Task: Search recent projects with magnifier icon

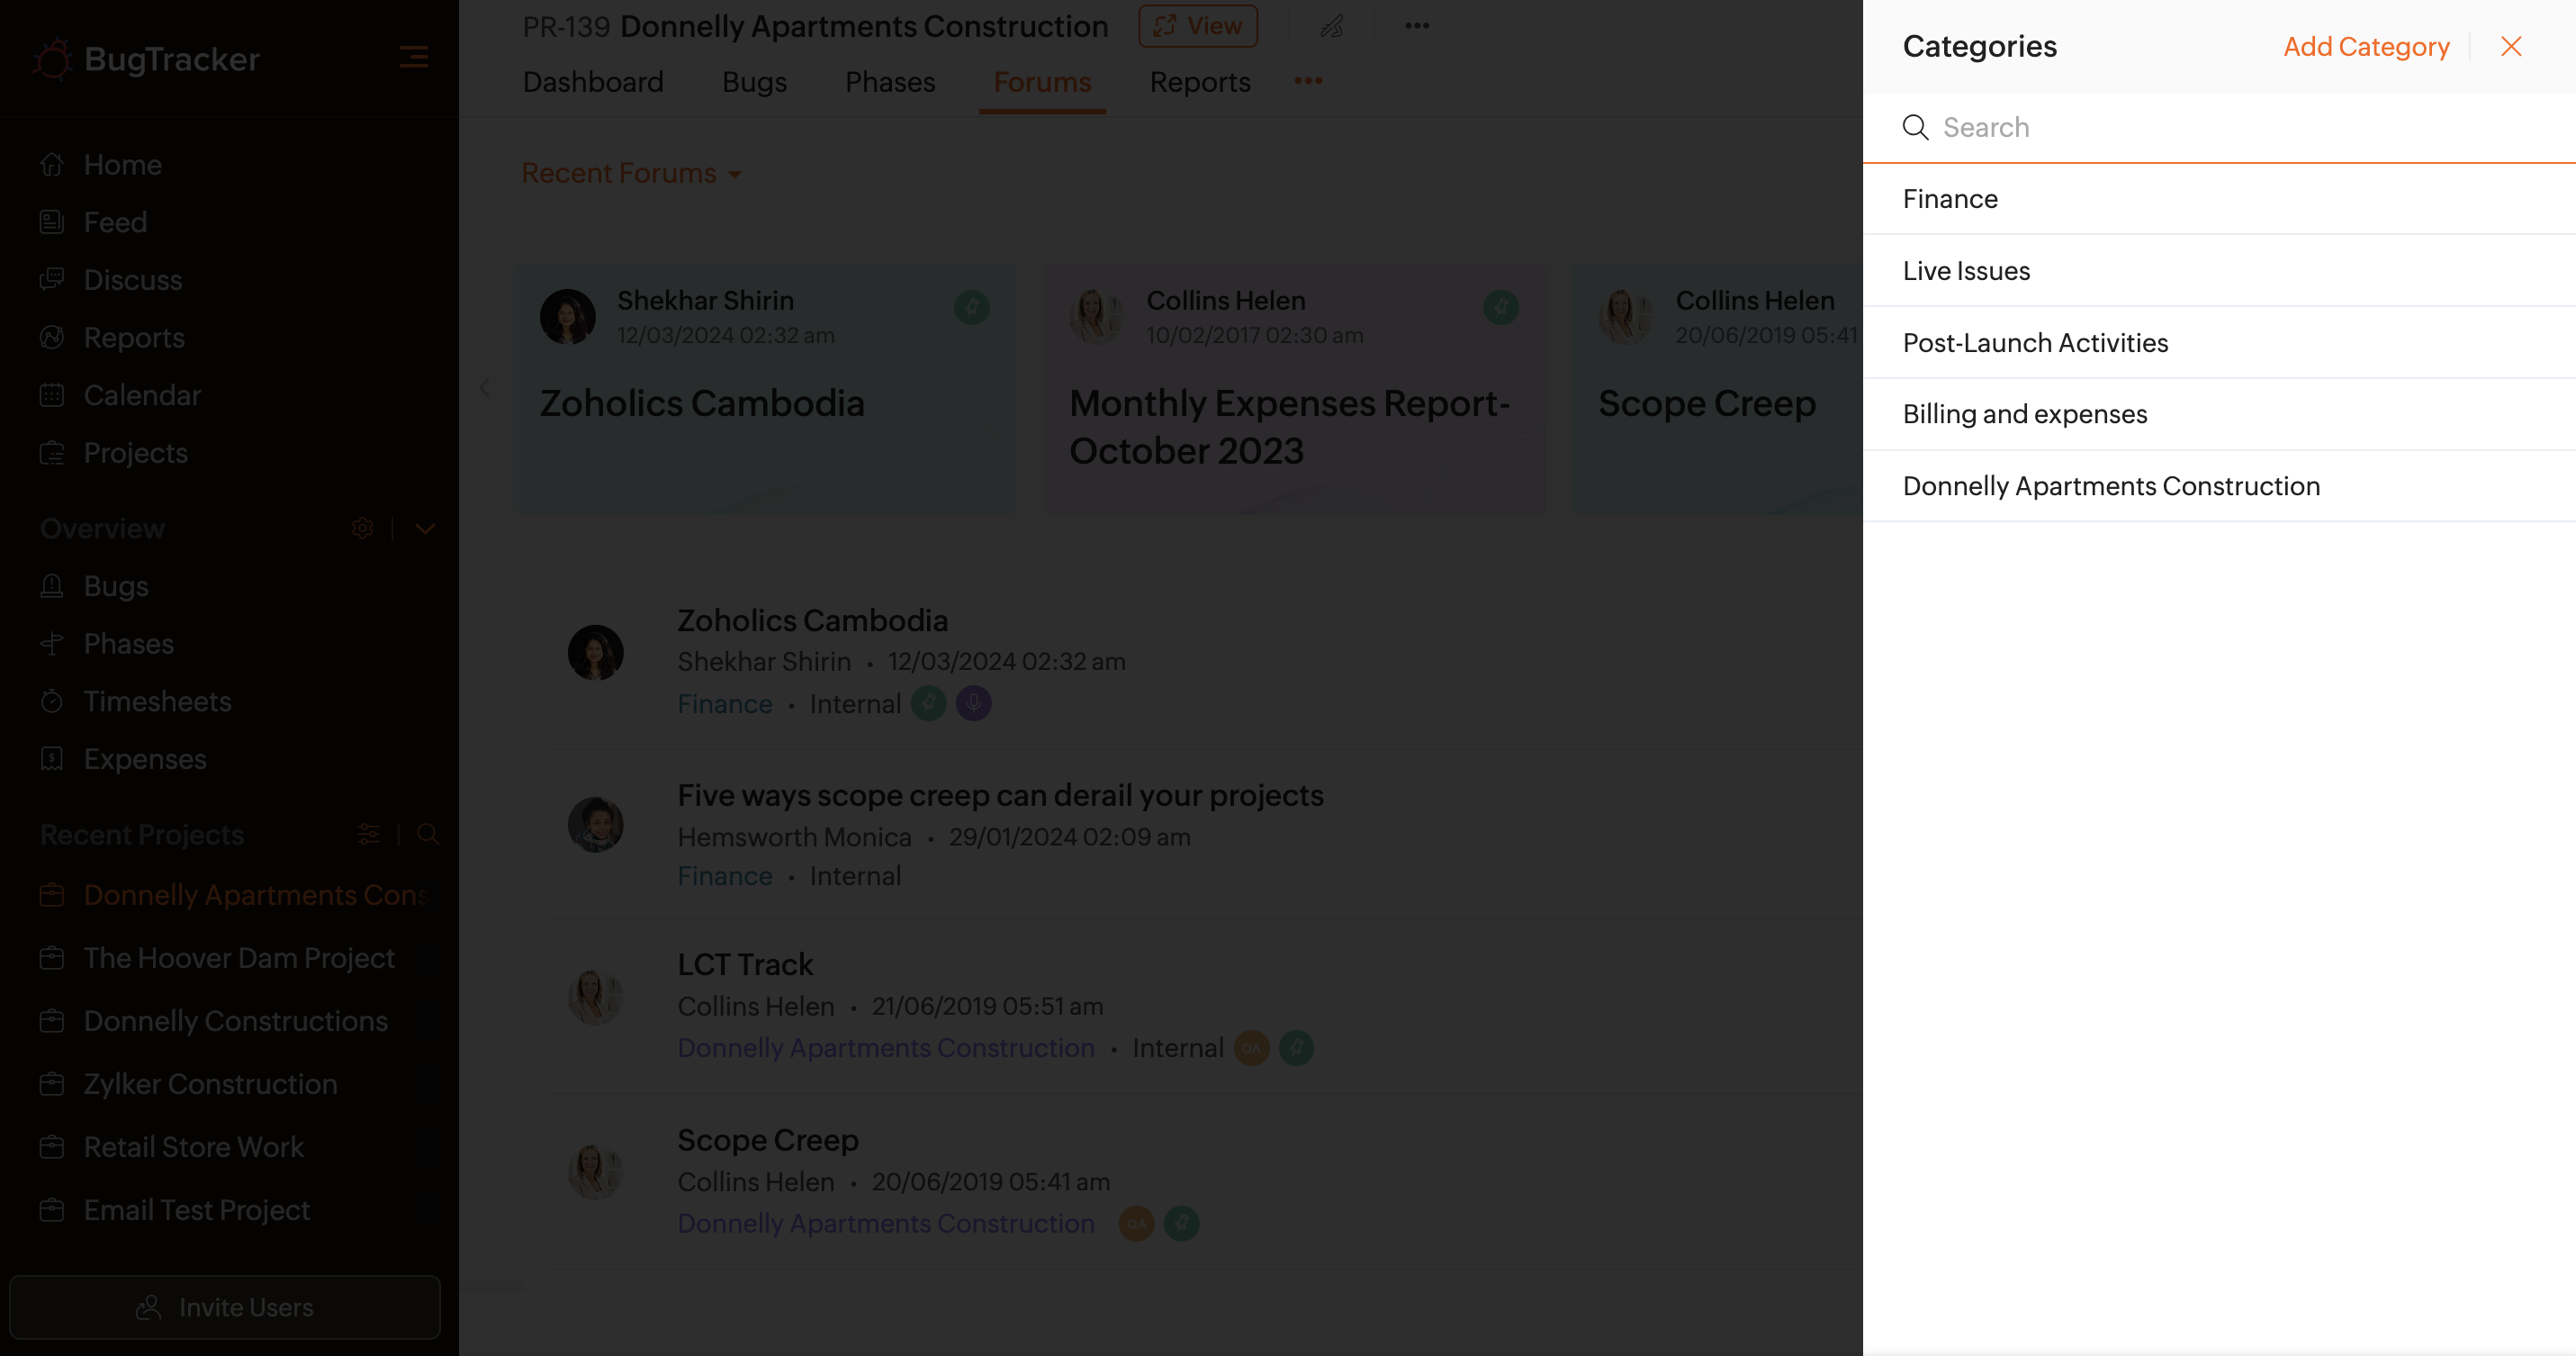Action: 428,834
